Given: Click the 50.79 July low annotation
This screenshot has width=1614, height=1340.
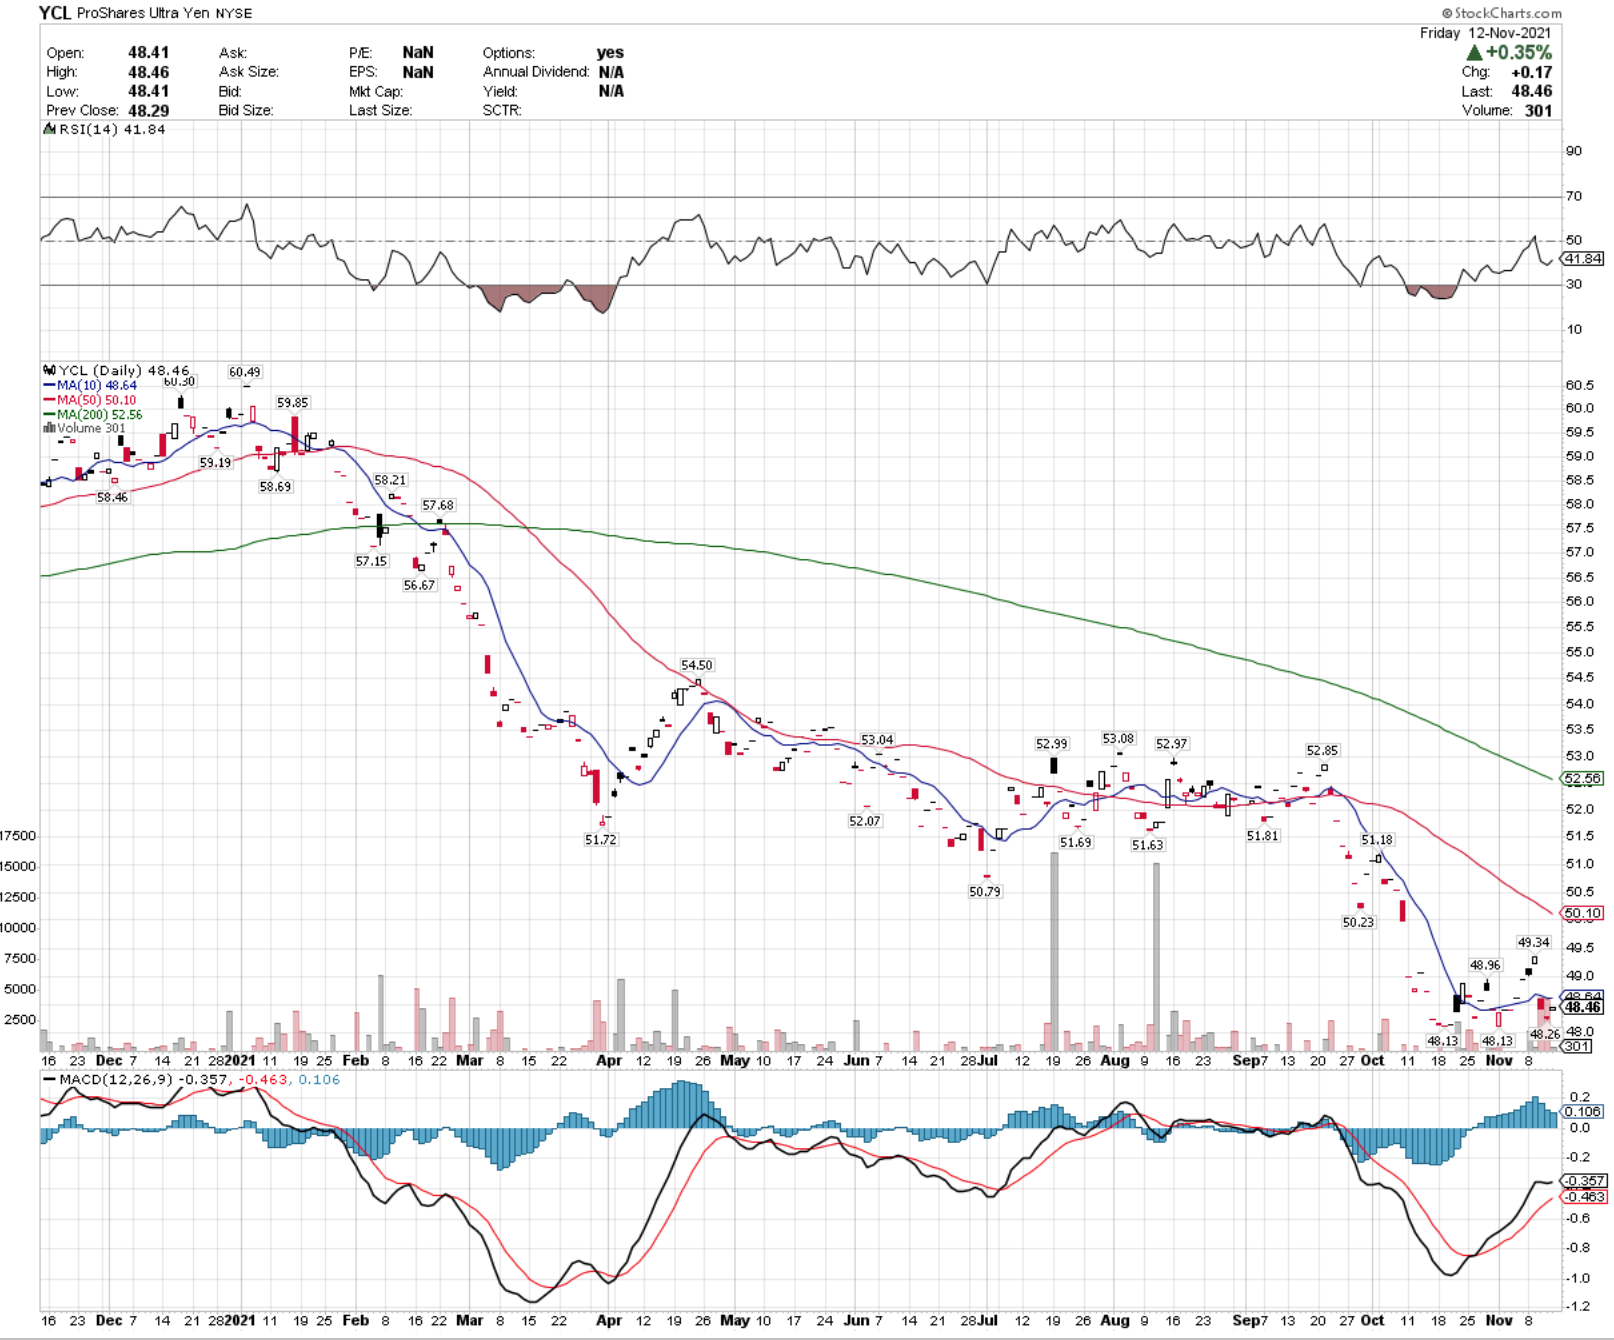Looking at the screenshot, I should coord(985,891).
